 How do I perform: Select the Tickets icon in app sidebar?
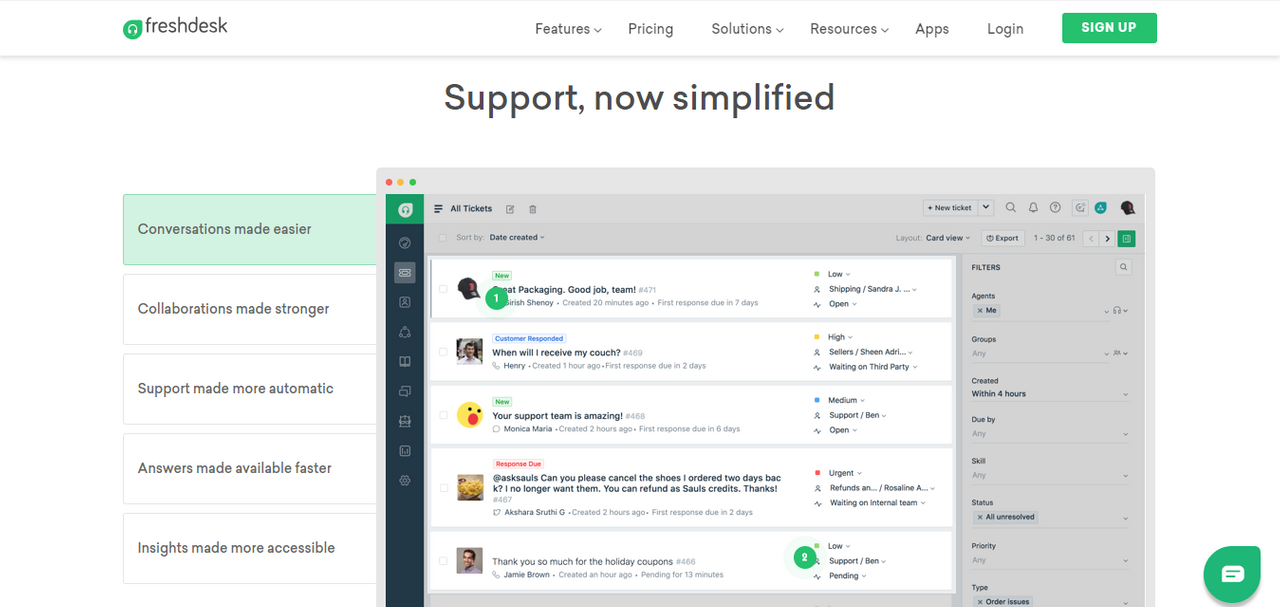pos(405,272)
